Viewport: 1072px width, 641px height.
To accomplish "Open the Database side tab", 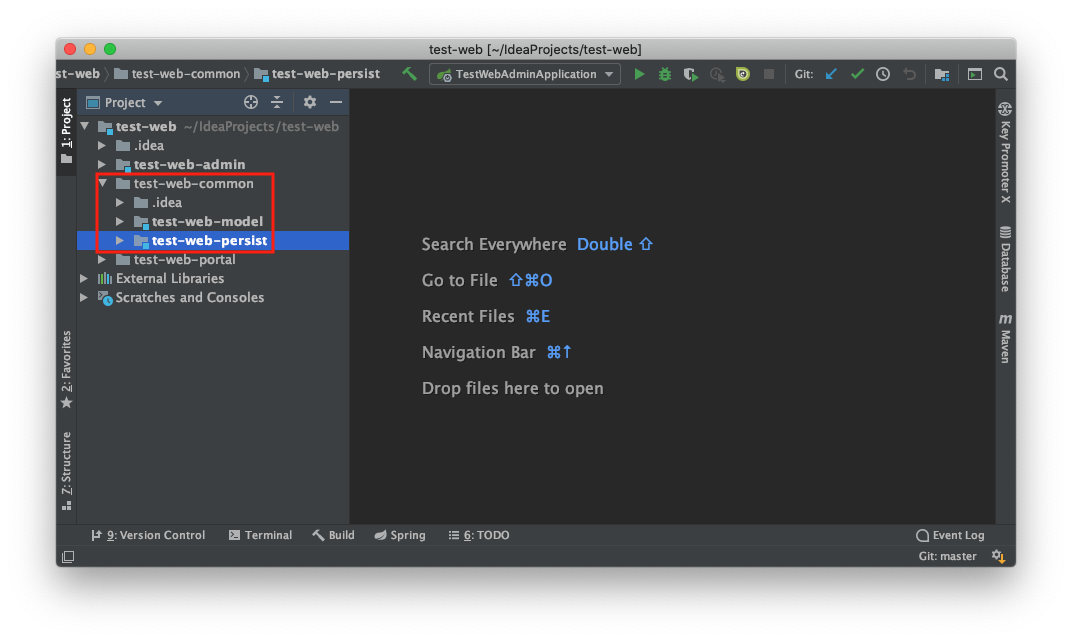I will [1005, 259].
